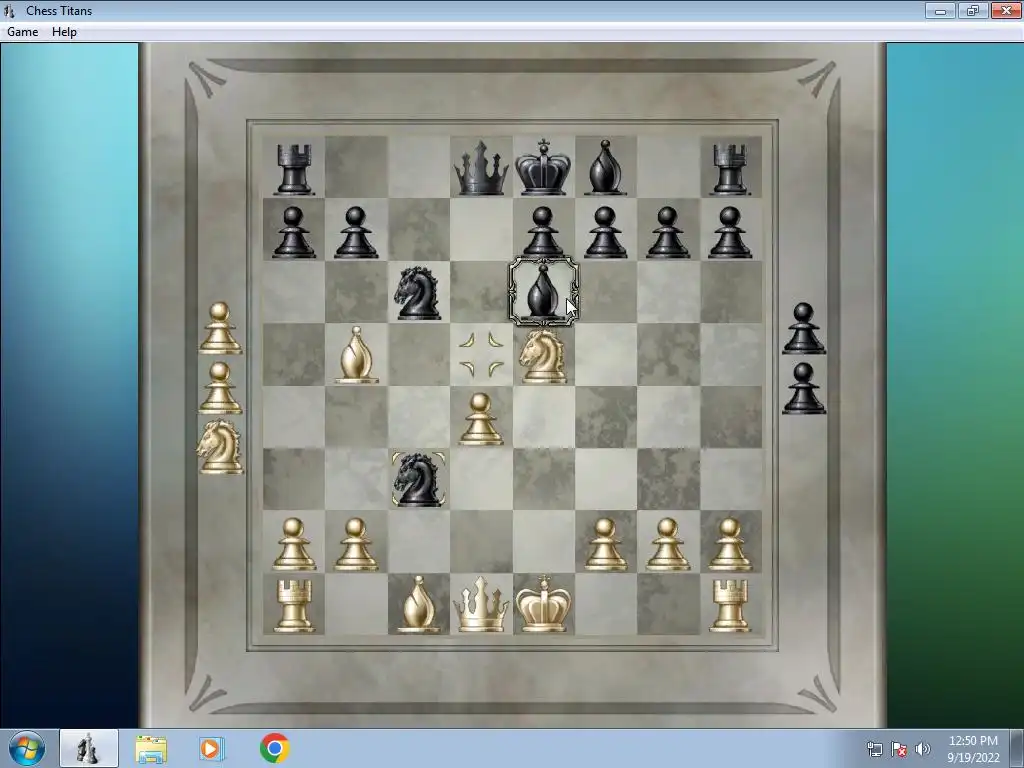Select the white knight on e5

click(543, 355)
